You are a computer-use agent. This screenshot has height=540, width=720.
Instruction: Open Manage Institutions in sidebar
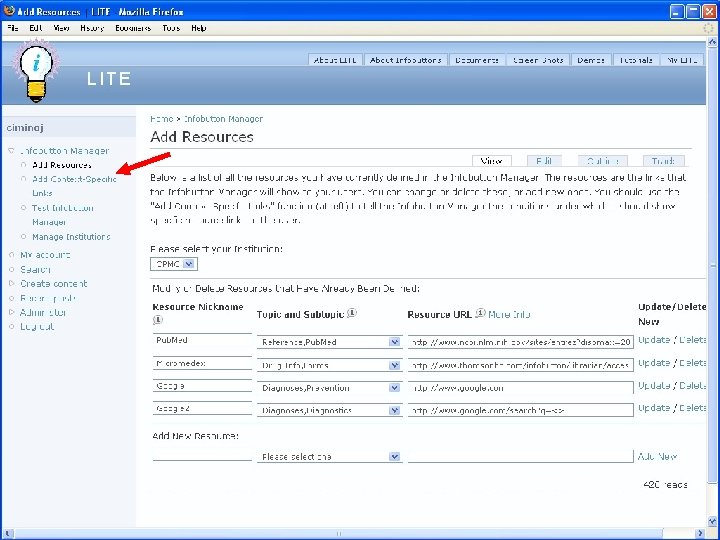click(71, 237)
